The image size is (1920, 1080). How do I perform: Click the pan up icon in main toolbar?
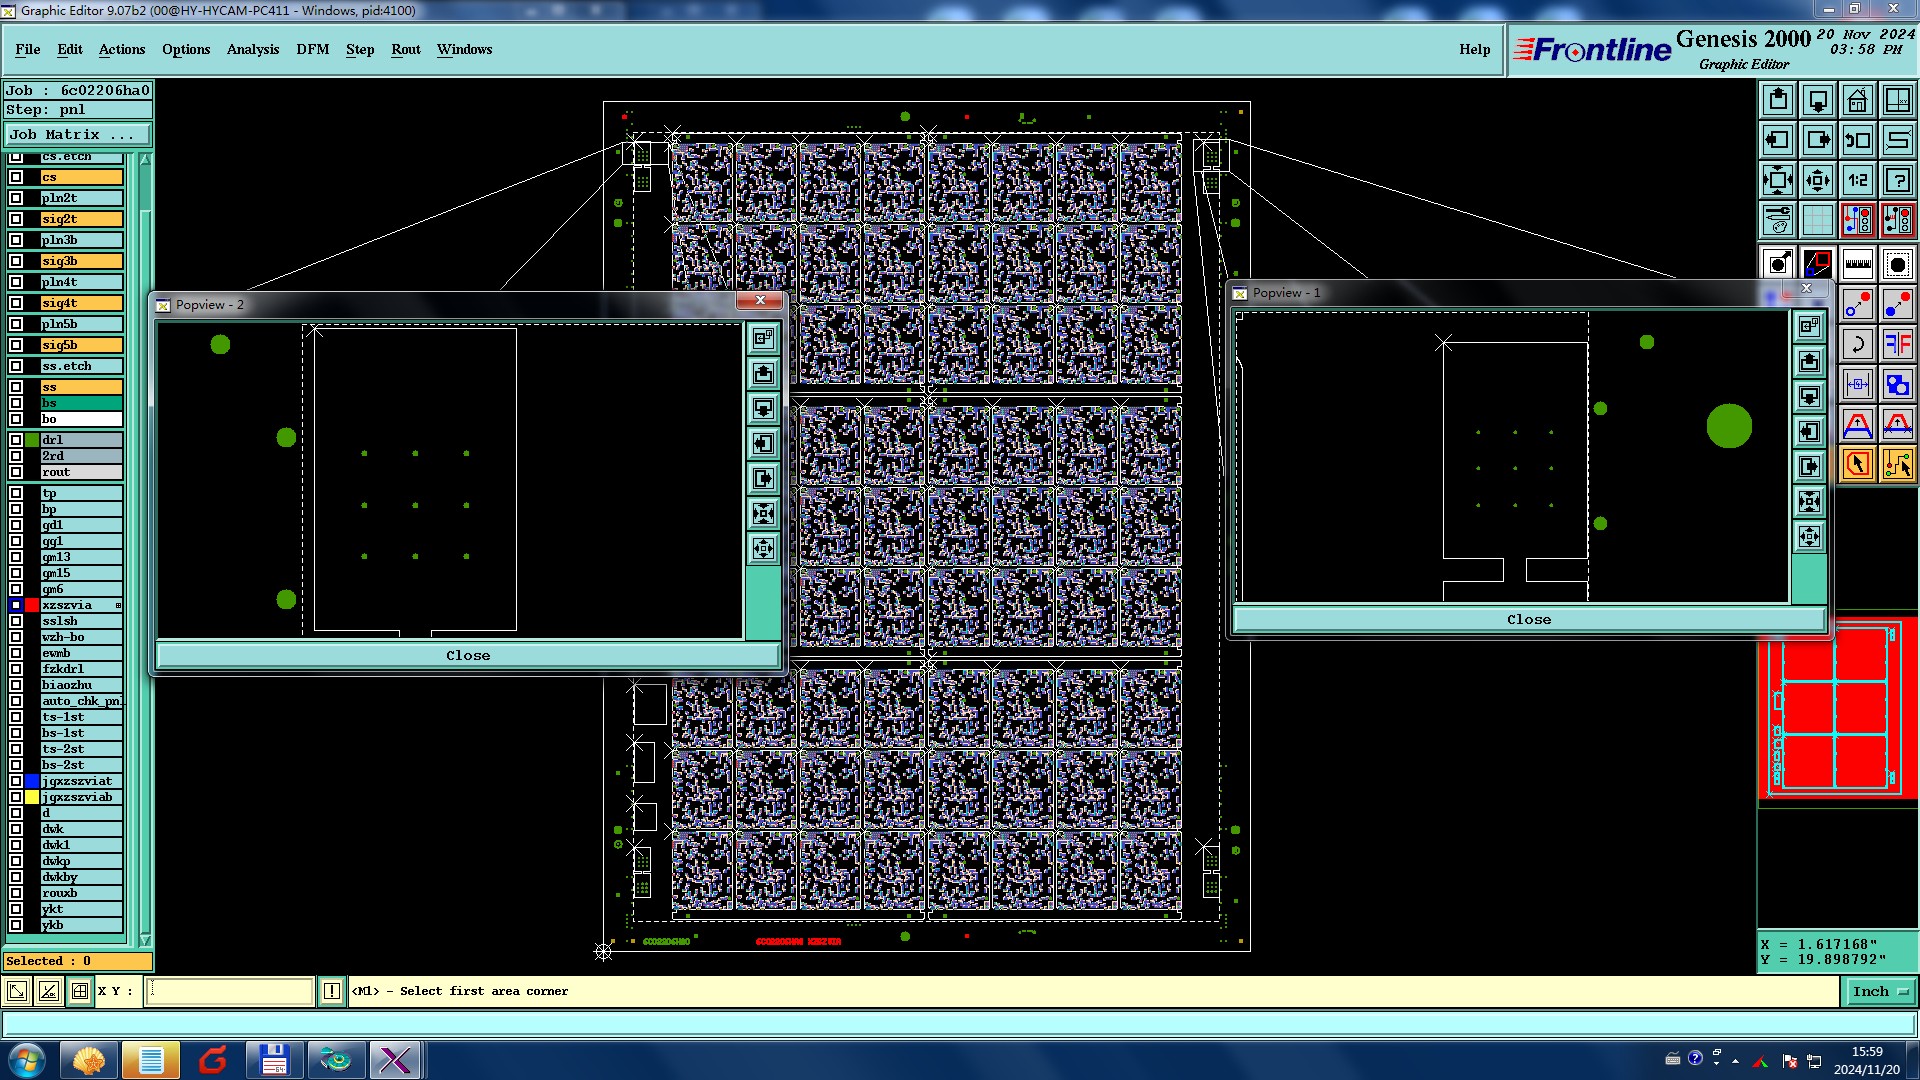1778,100
